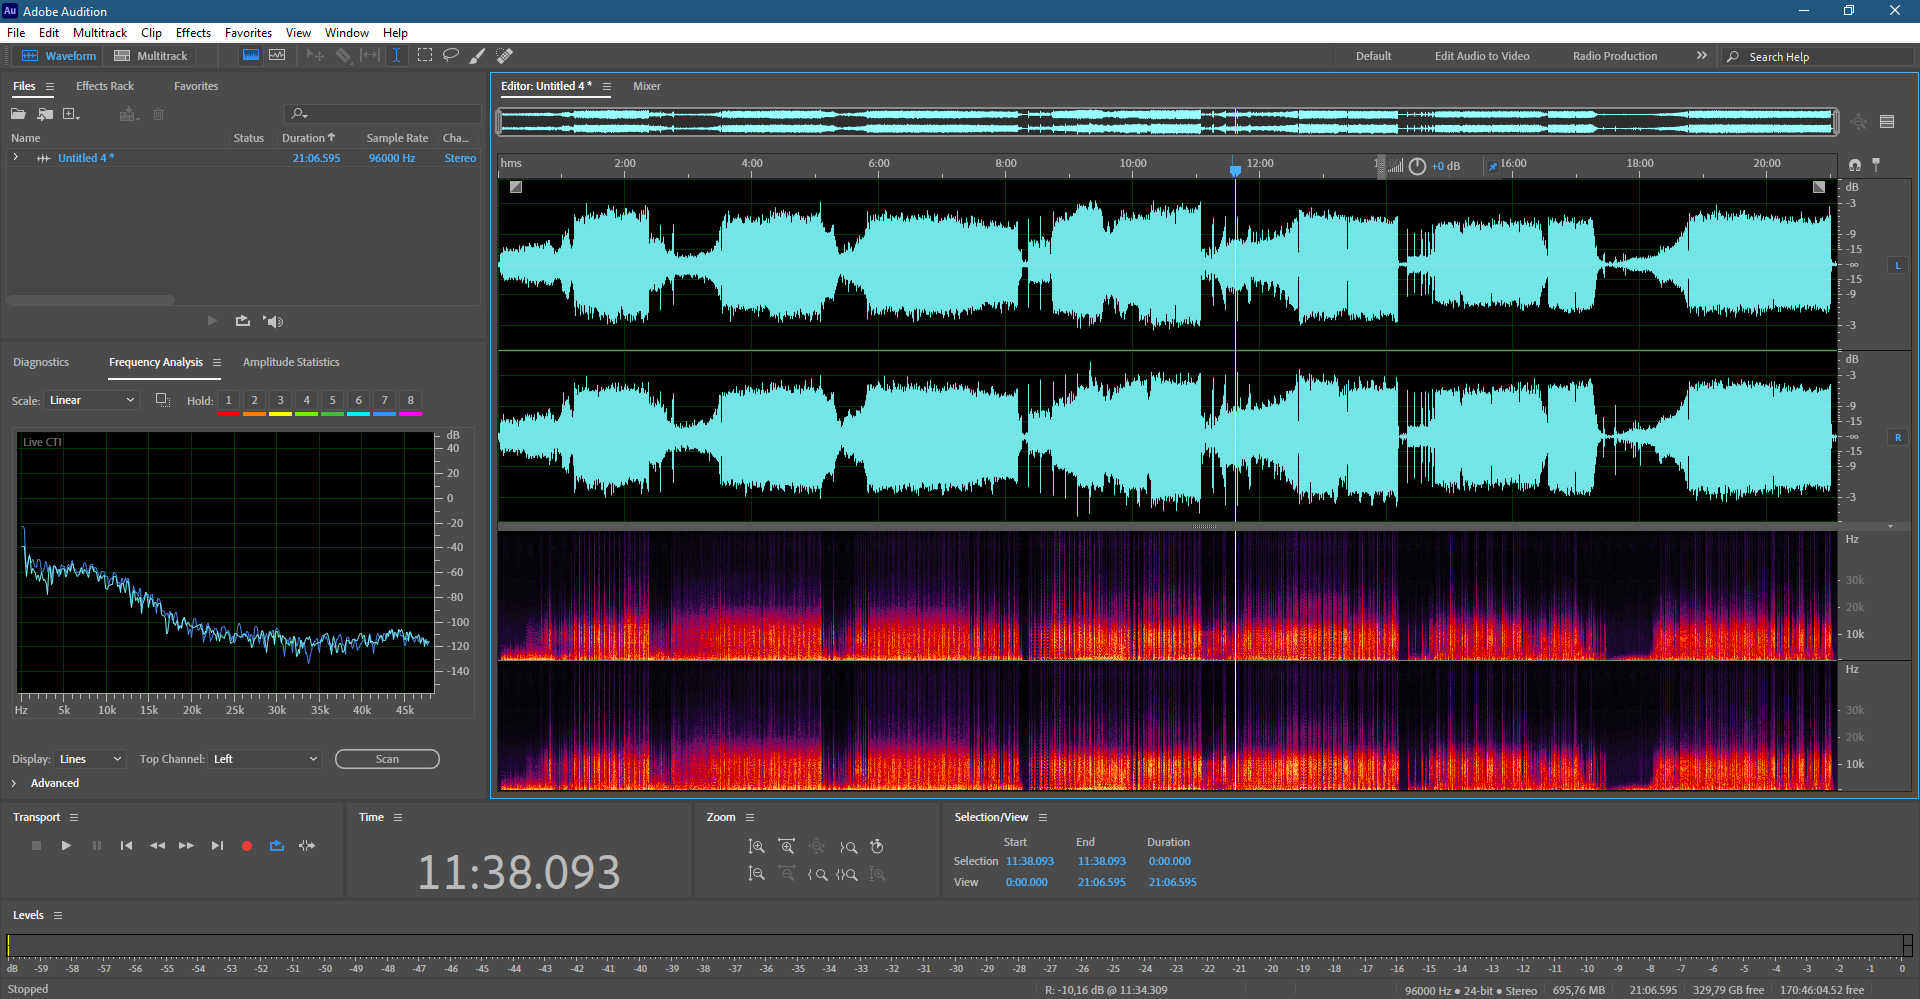Toggle the left channel L button
The image size is (1920, 999).
point(1897,265)
